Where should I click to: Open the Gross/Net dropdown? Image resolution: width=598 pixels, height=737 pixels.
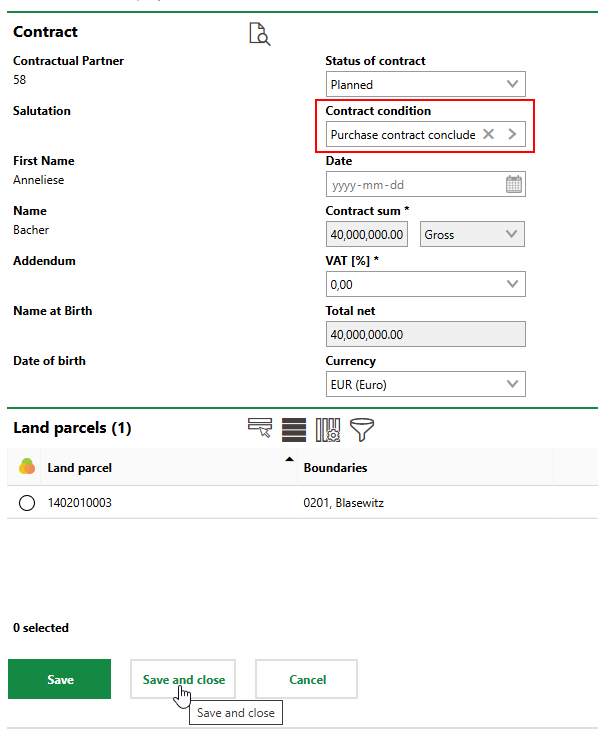click(472, 234)
